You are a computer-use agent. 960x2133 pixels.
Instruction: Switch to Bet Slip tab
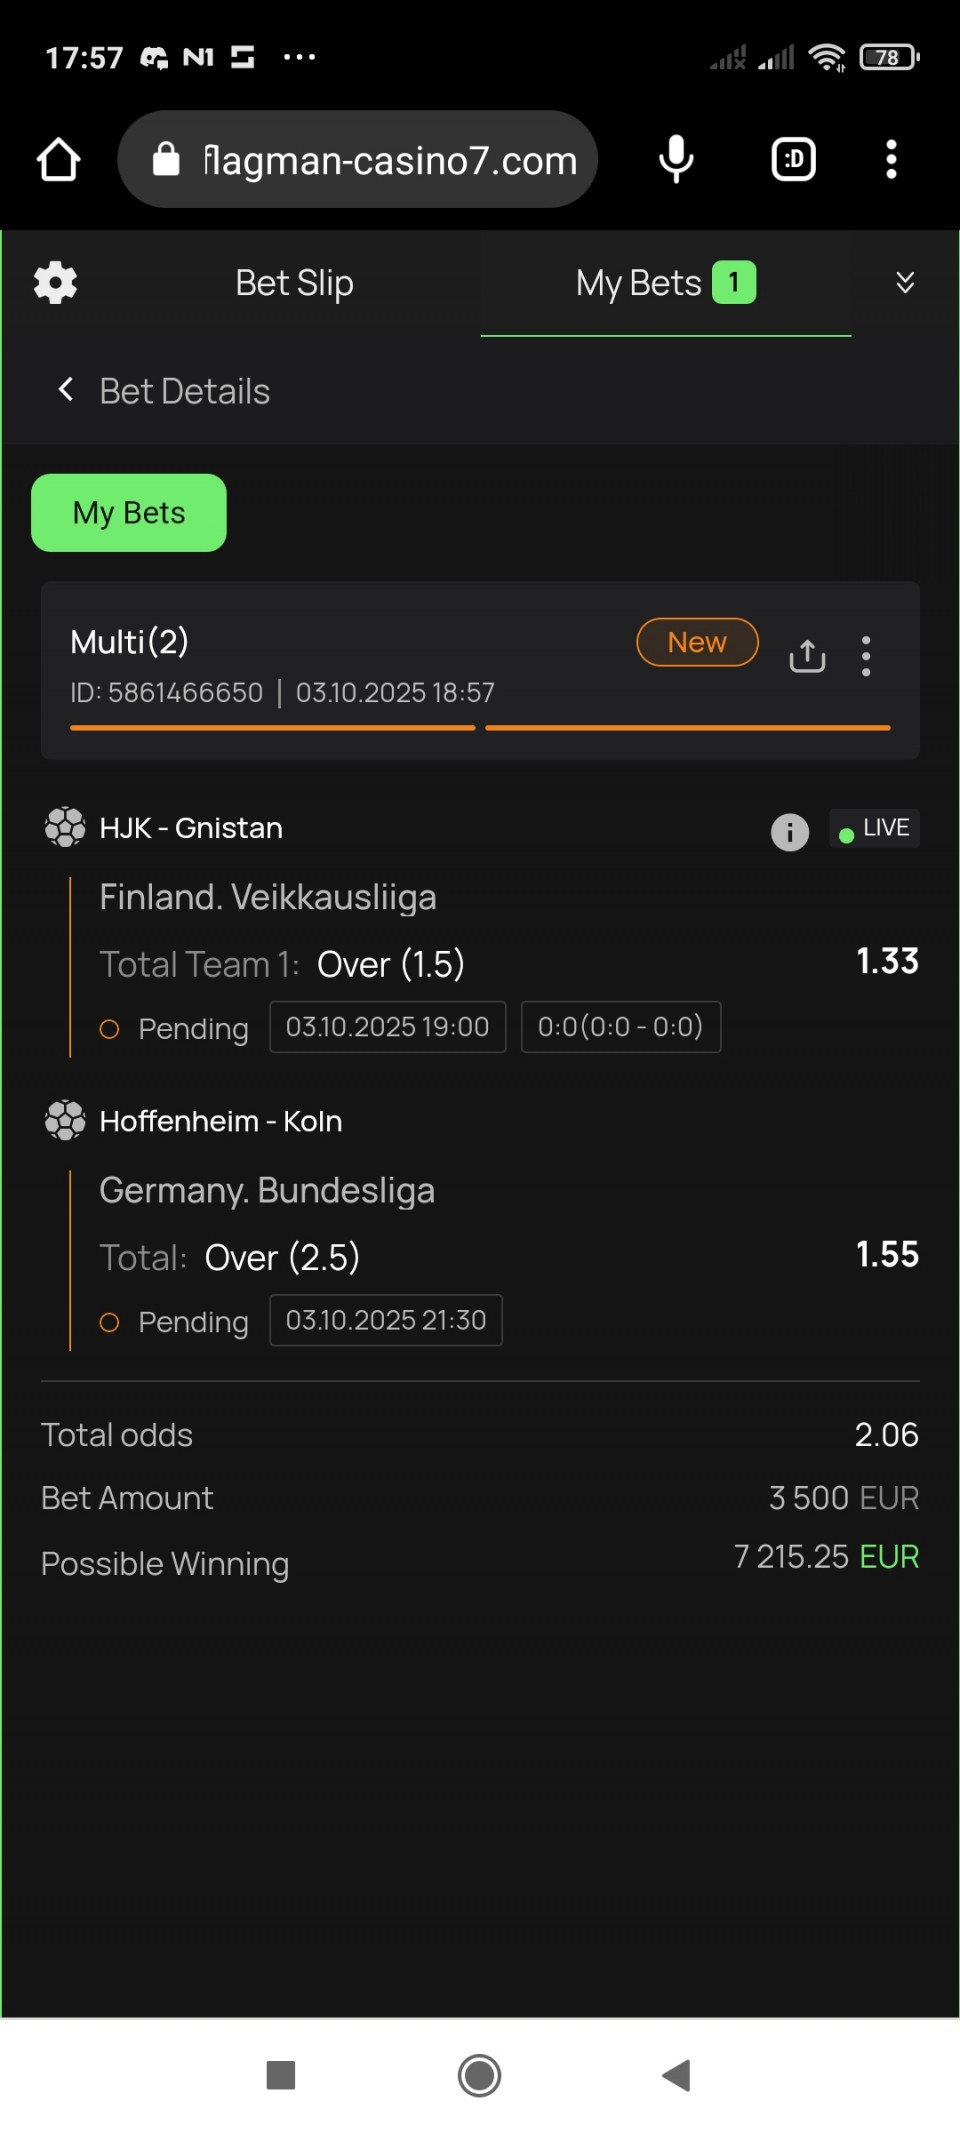(294, 283)
